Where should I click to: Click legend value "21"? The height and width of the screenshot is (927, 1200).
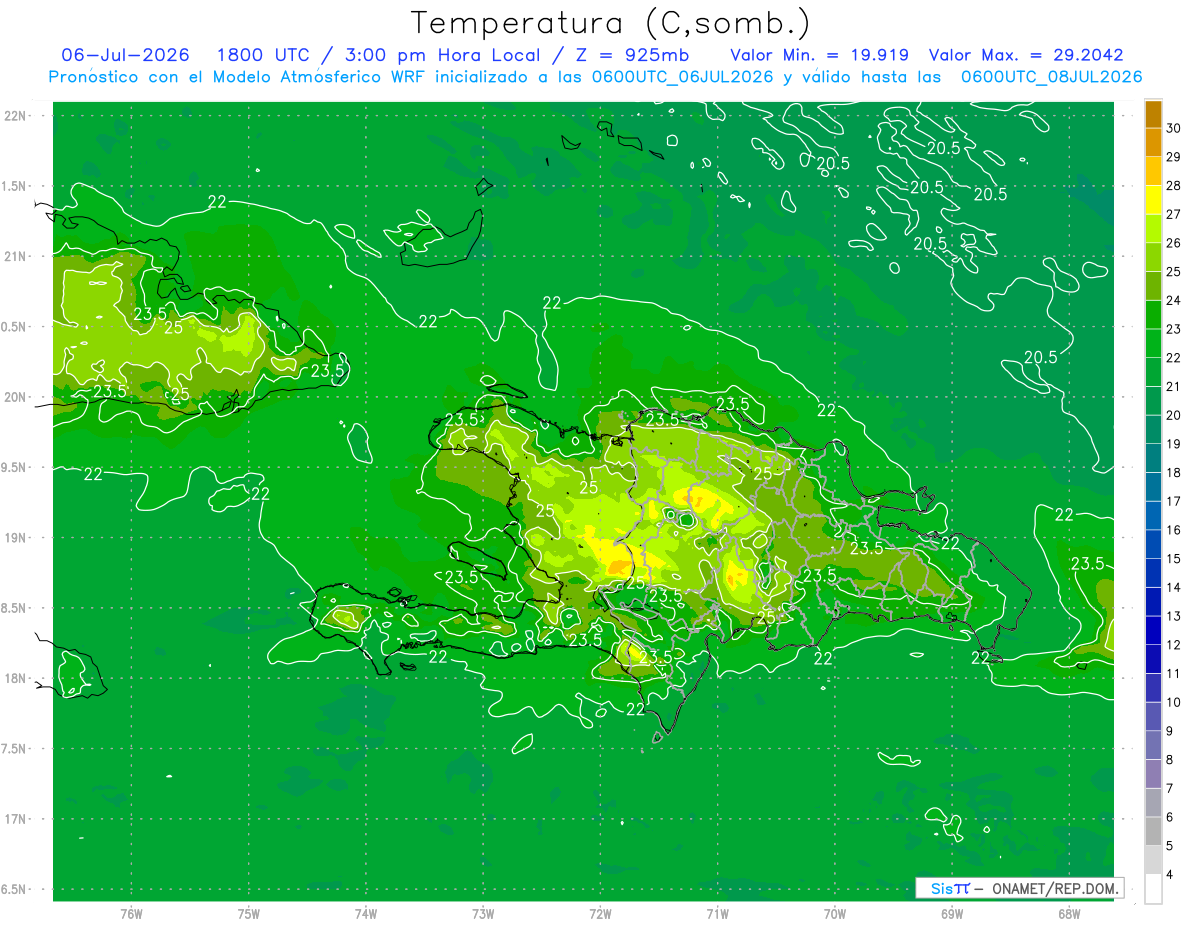(x=1174, y=386)
